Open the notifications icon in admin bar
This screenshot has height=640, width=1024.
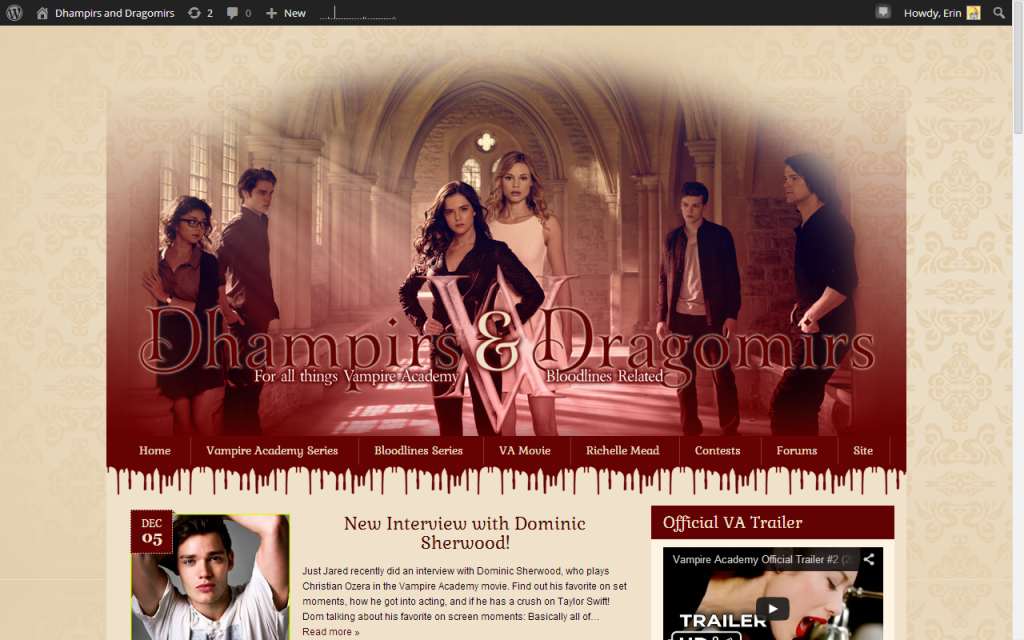883,12
